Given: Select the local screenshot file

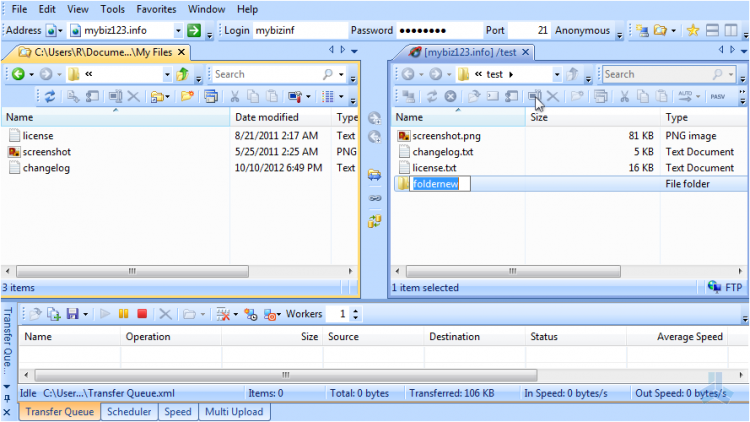Looking at the screenshot, I should pyautogui.click(x=47, y=152).
